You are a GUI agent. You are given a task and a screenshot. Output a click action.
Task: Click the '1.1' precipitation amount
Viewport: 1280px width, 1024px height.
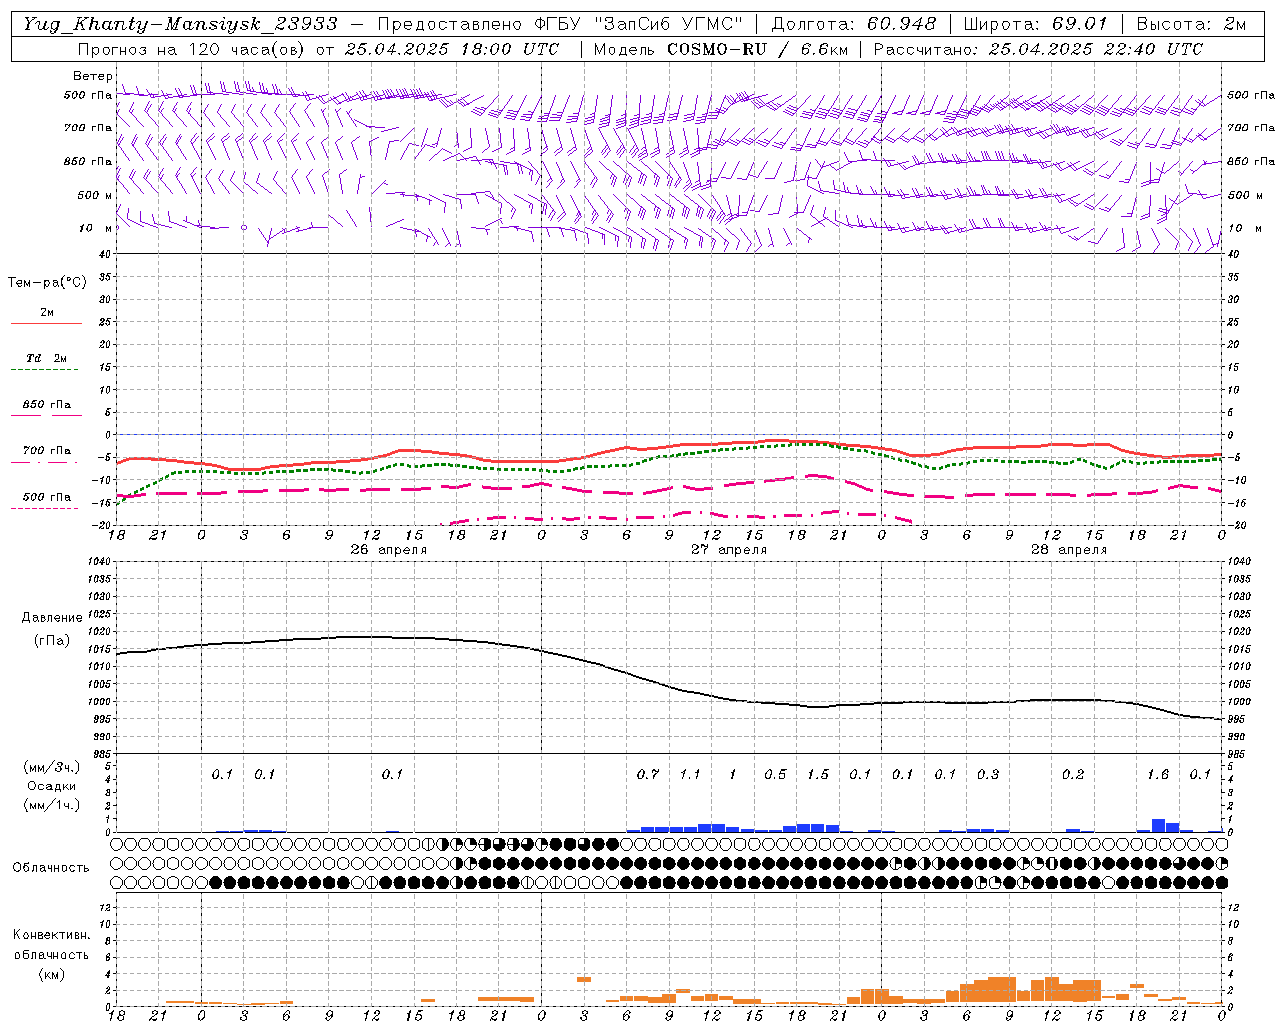coord(690,775)
